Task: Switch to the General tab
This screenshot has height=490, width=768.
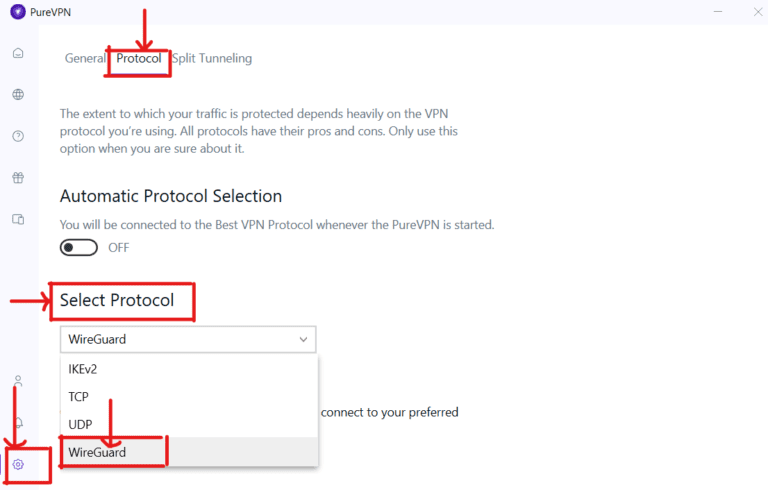Action: pyautogui.click(x=85, y=58)
